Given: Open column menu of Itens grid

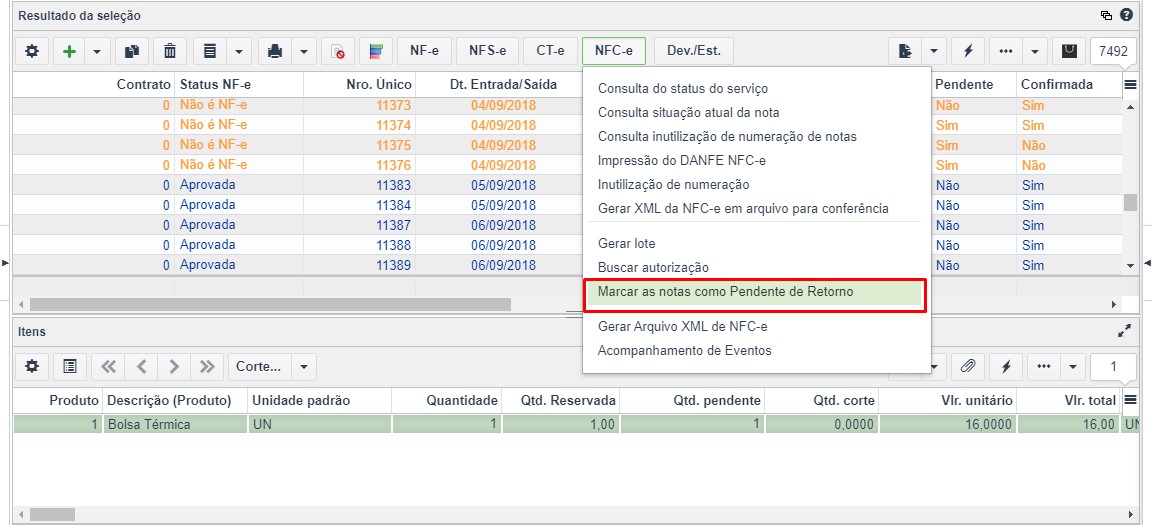Looking at the screenshot, I should pos(1130,400).
